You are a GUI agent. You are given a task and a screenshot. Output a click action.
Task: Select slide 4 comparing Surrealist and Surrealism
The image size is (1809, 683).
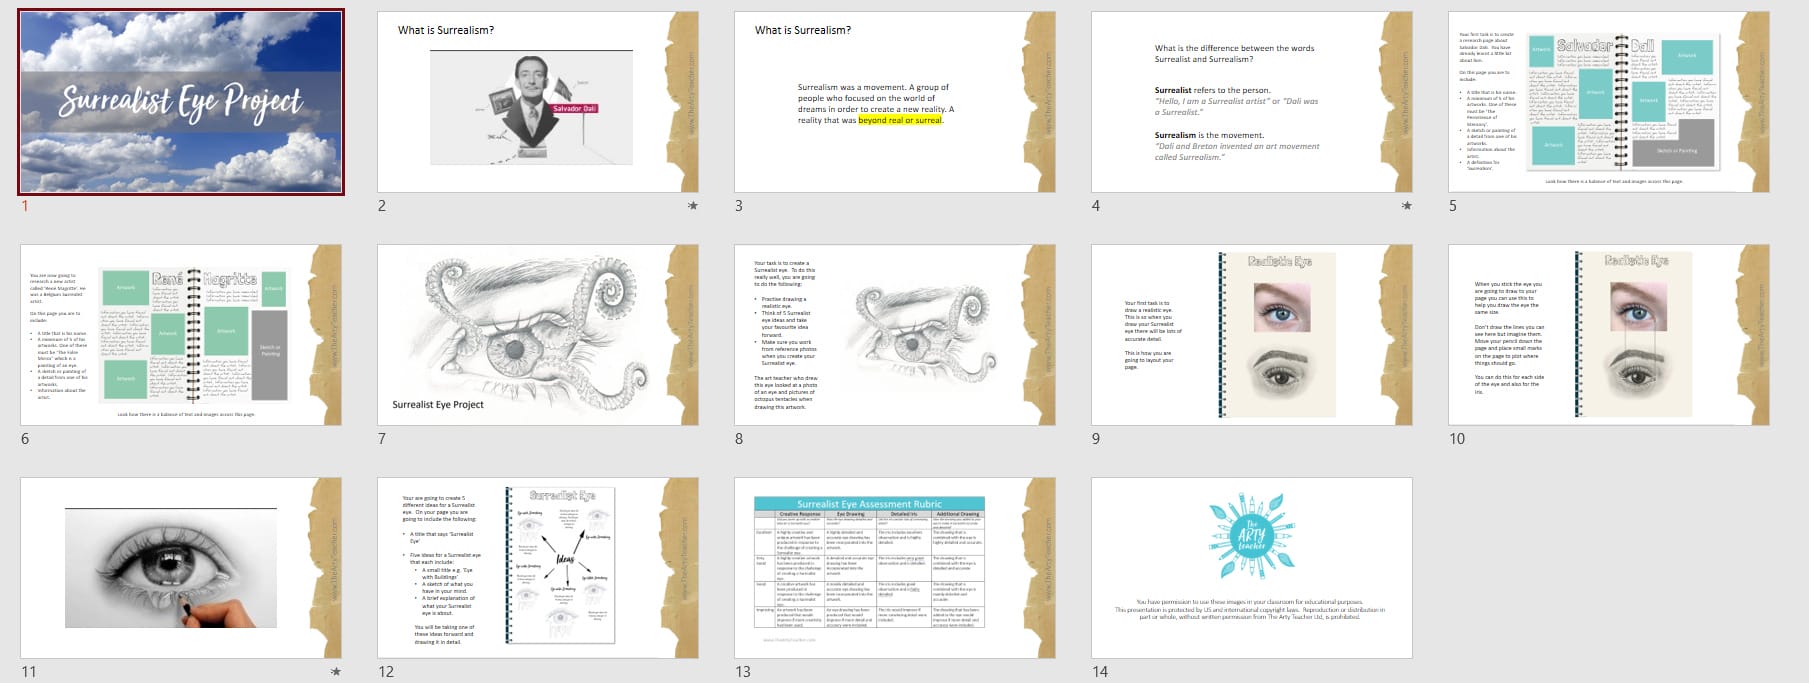pos(1251,102)
